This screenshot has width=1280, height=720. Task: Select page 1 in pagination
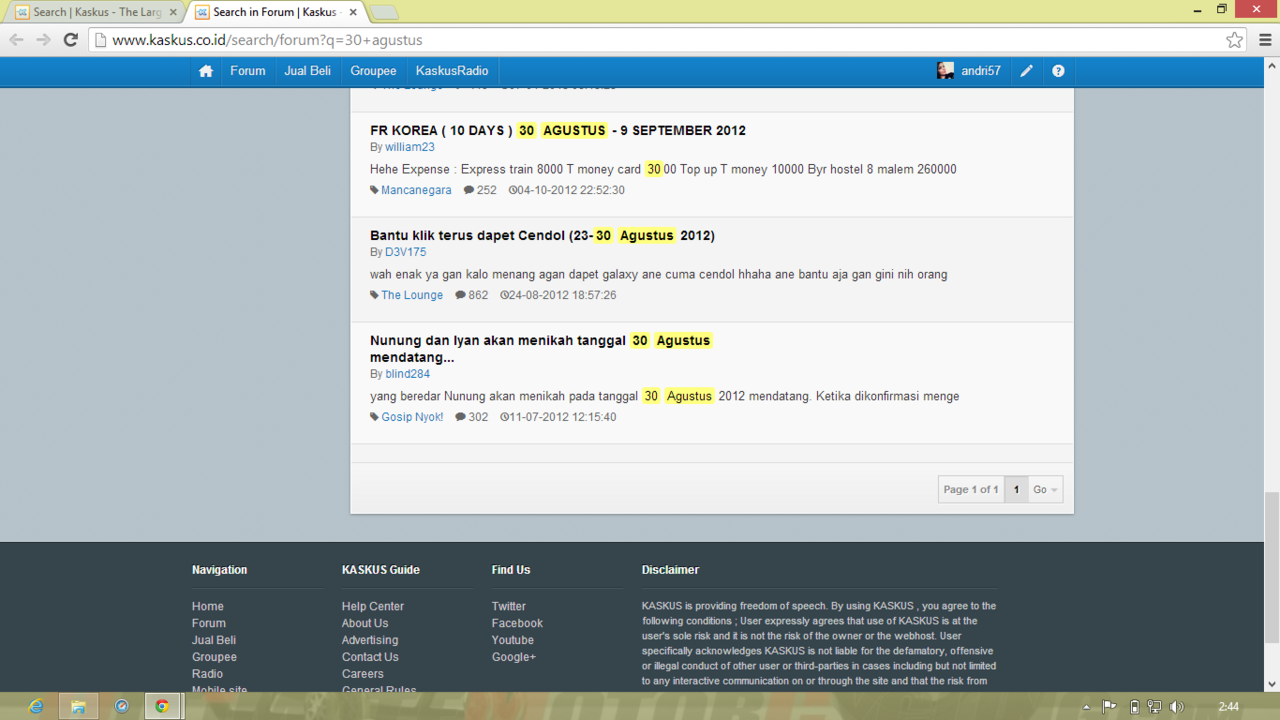[x=1016, y=489]
